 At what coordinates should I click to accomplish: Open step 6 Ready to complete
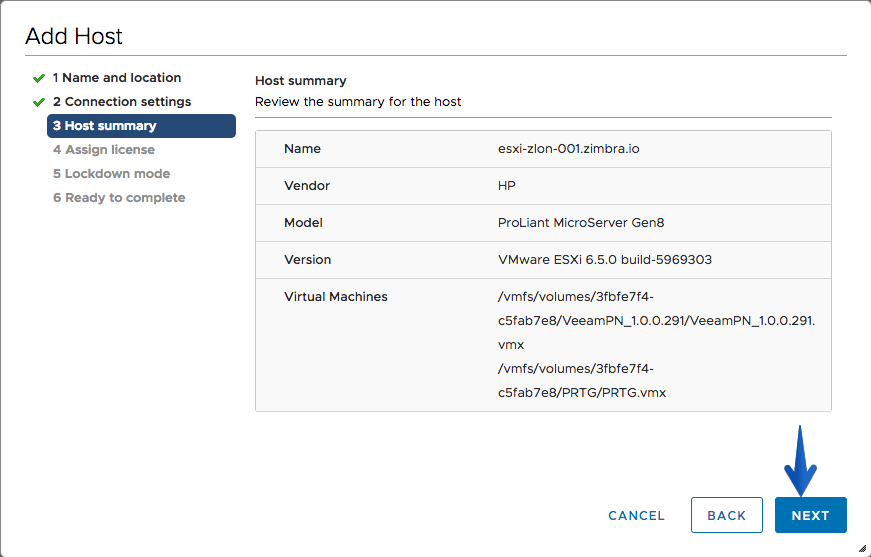point(119,197)
